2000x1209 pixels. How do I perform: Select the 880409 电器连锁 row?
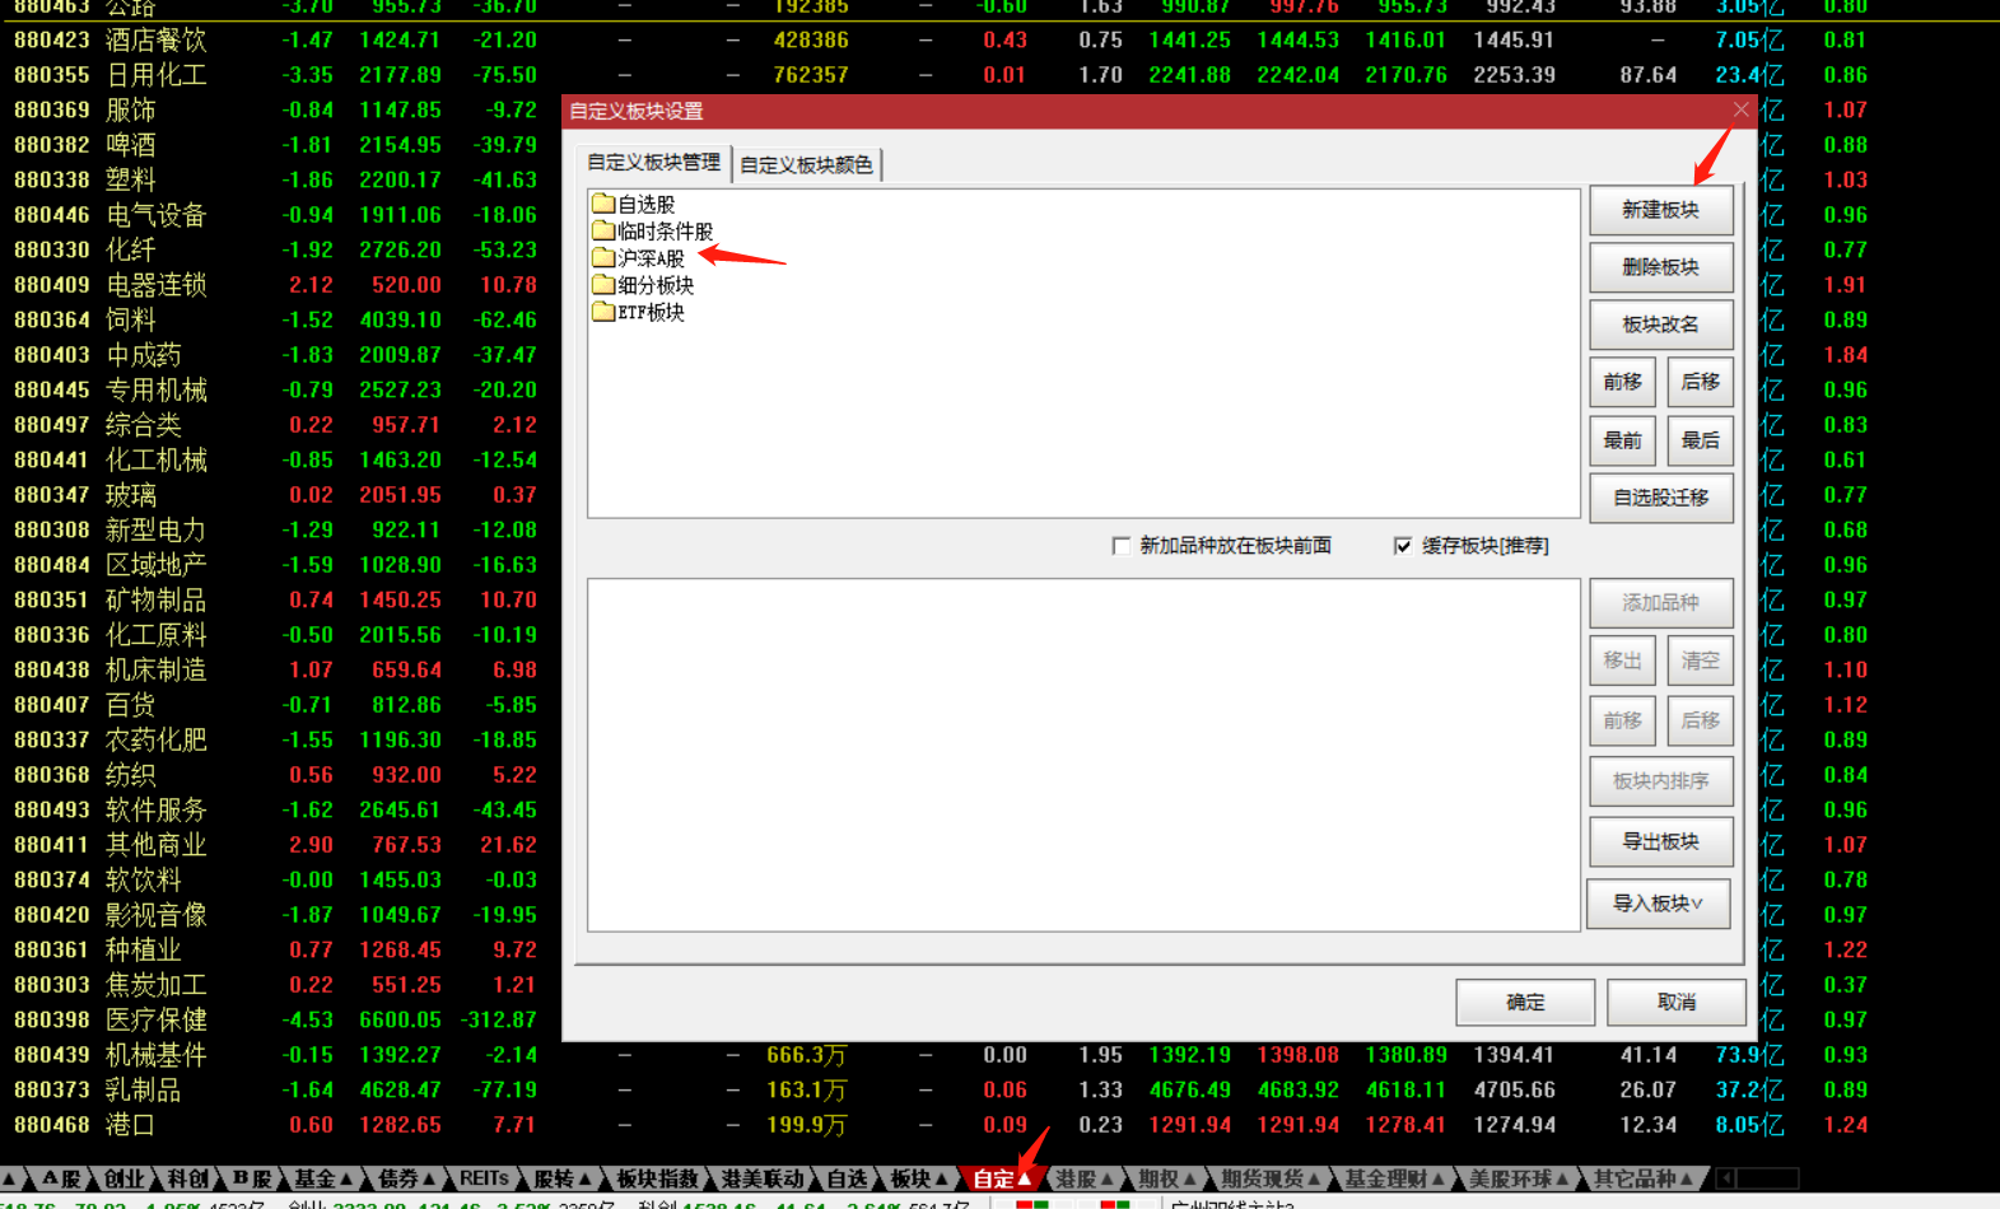pyautogui.click(x=280, y=285)
